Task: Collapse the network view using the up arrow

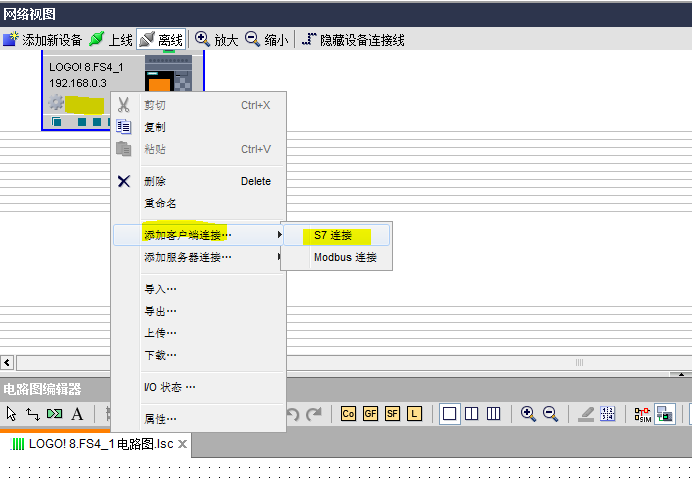Action: tap(681, 375)
